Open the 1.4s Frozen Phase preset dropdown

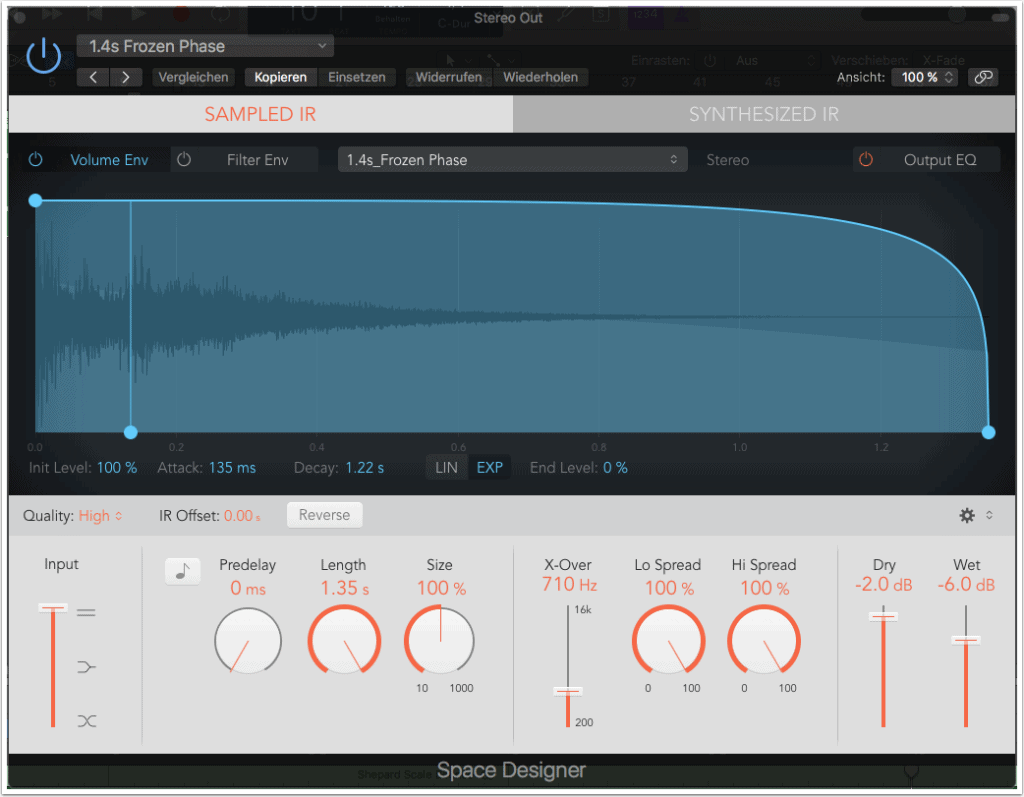[205, 46]
